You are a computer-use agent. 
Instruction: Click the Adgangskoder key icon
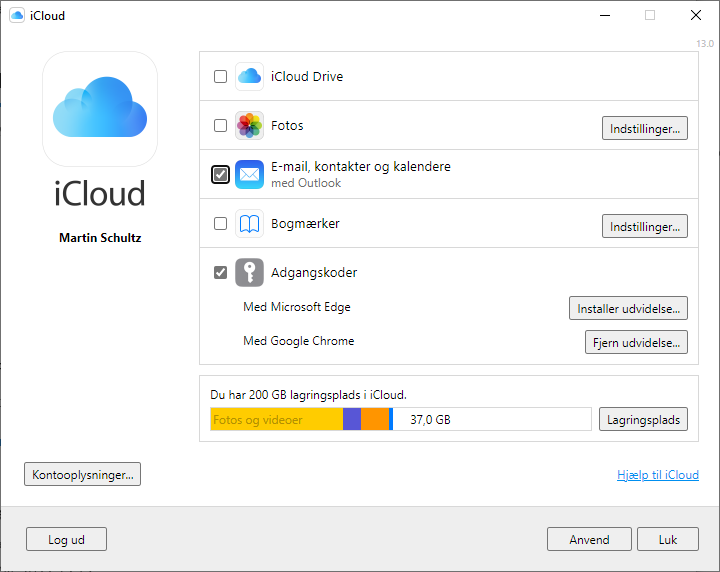coord(249,273)
